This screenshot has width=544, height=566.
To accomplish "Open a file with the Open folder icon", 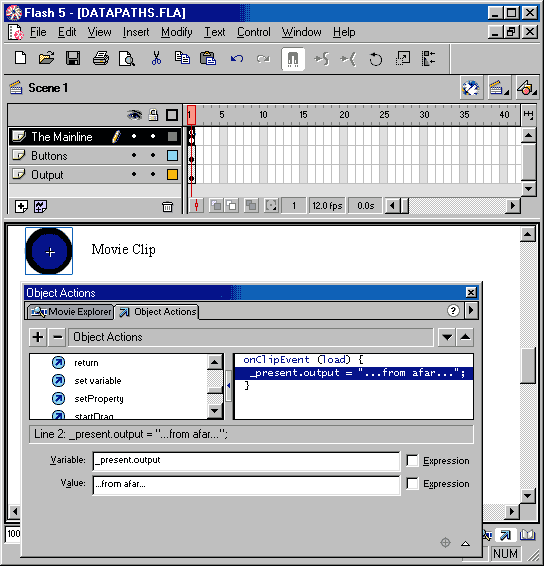I will pyautogui.click(x=46, y=58).
